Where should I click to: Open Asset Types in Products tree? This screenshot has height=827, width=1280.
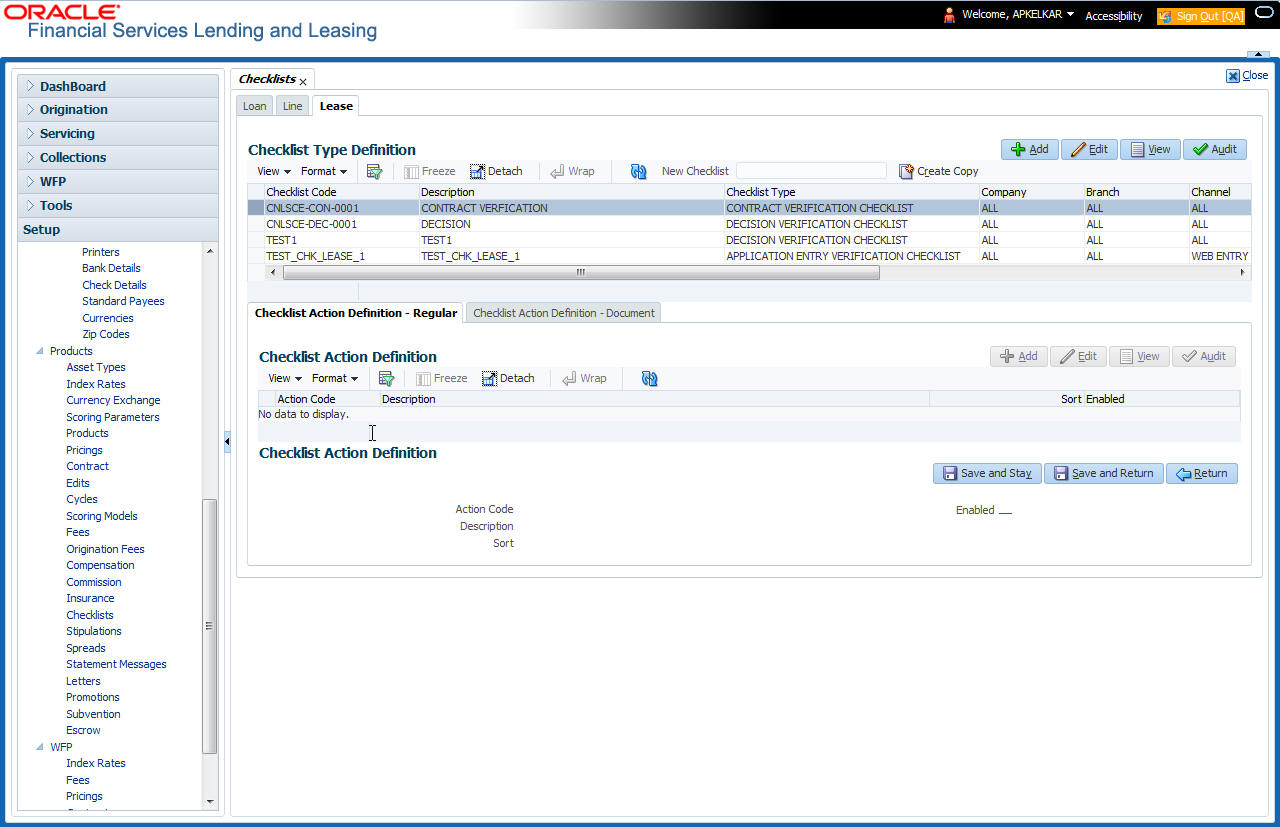[96, 367]
